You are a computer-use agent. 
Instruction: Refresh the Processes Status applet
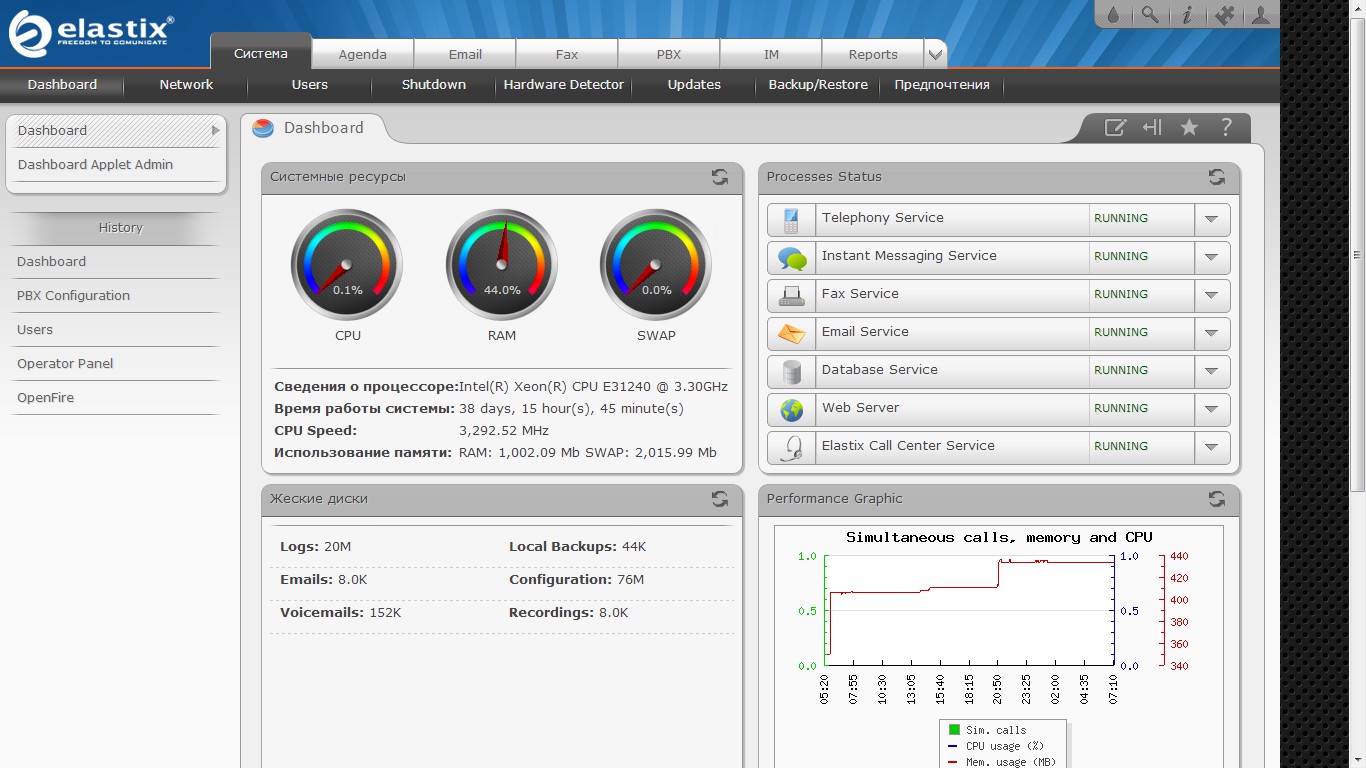pyautogui.click(x=1217, y=177)
